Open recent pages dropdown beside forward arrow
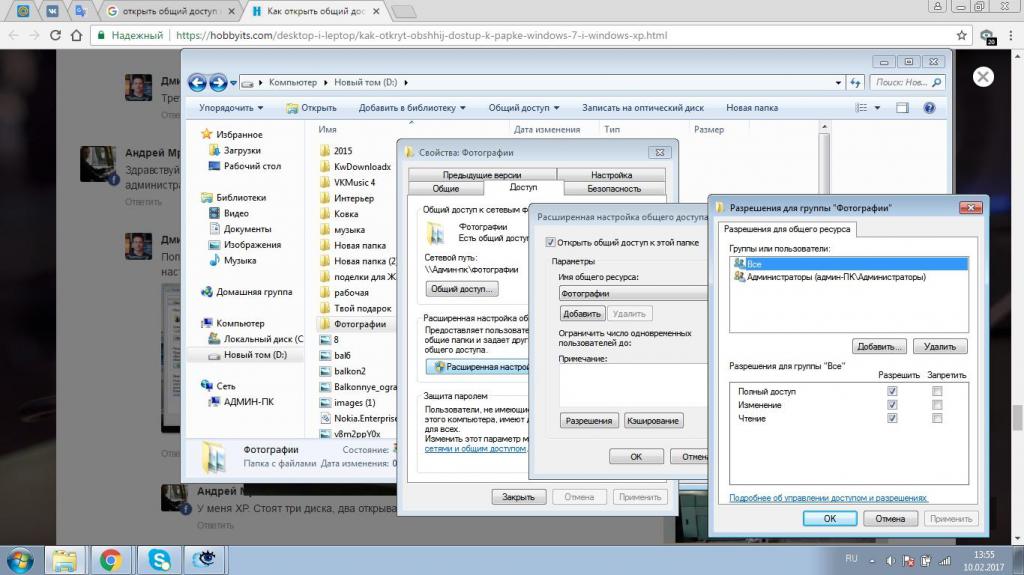The image size is (1024, 575). coord(233,83)
